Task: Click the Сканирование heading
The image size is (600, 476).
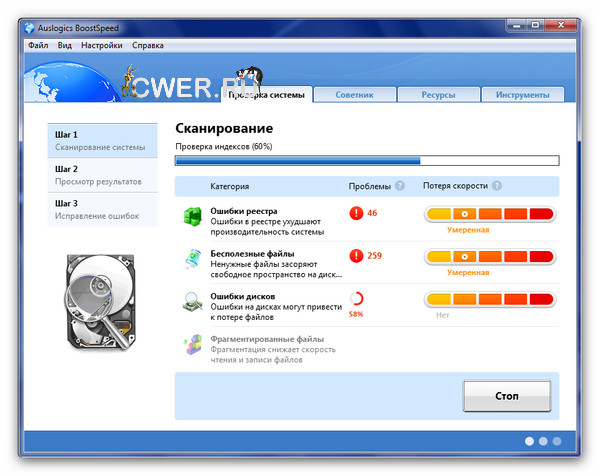Action: pos(224,128)
